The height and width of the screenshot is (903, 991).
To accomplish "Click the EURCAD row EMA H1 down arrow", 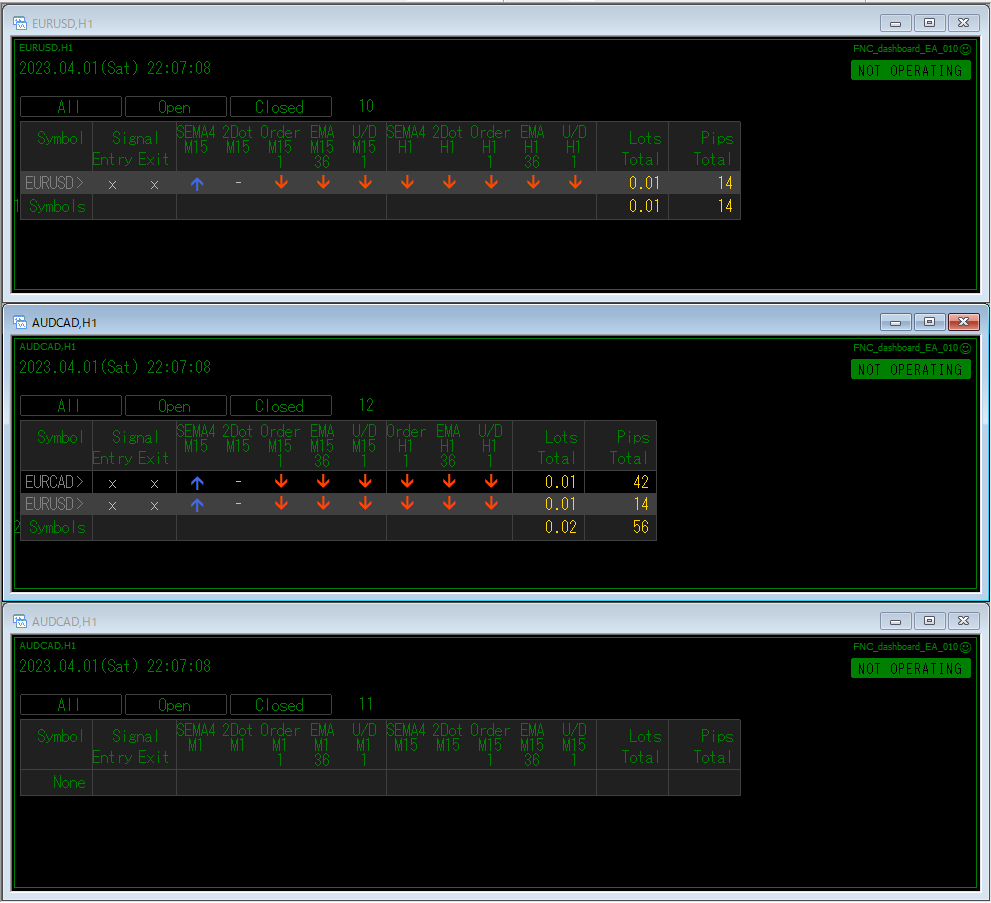I will pos(449,482).
